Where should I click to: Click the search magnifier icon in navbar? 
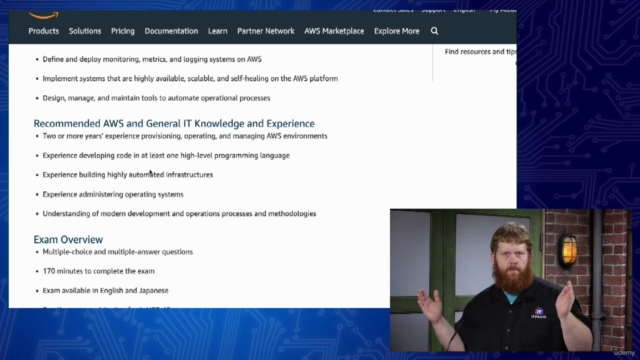(x=434, y=31)
